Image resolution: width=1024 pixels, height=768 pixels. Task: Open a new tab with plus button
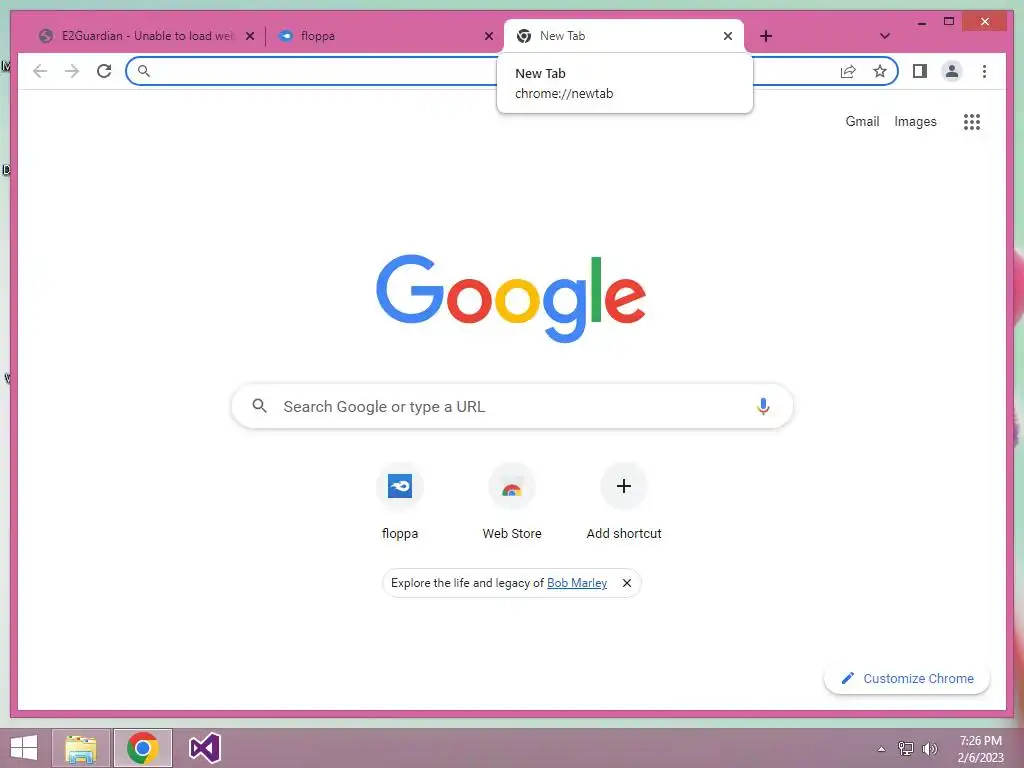(x=766, y=37)
